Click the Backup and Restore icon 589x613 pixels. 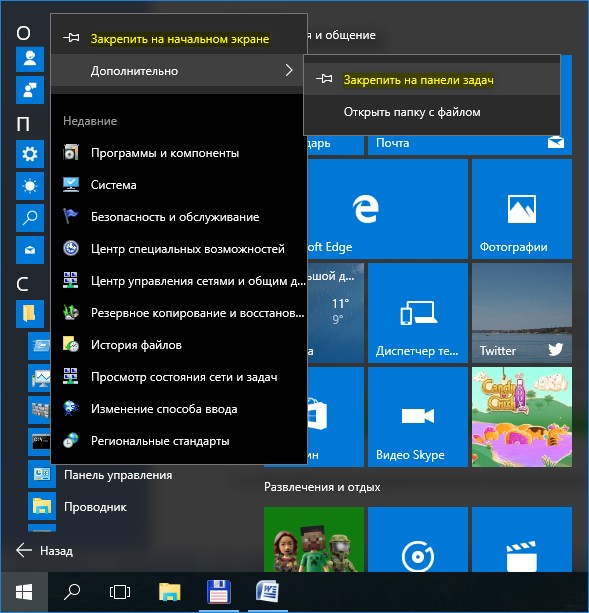pyautogui.click(x=71, y=313)
